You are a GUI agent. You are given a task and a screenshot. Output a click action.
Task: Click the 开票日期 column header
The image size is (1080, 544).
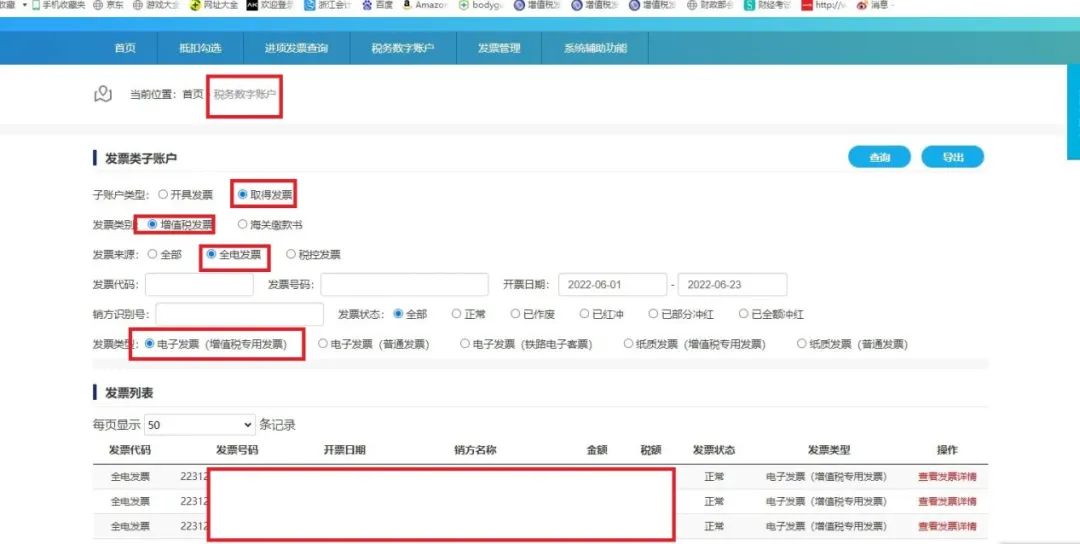point(344,450)
